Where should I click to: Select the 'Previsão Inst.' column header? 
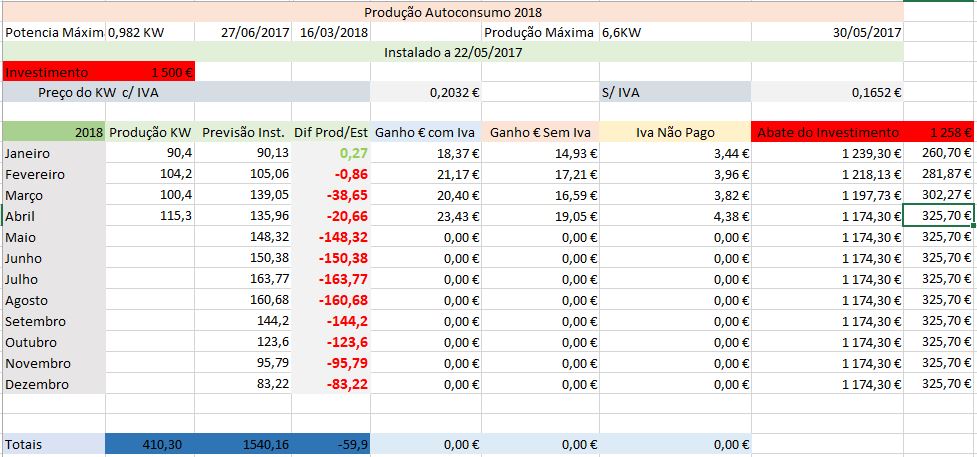[243, 132]
